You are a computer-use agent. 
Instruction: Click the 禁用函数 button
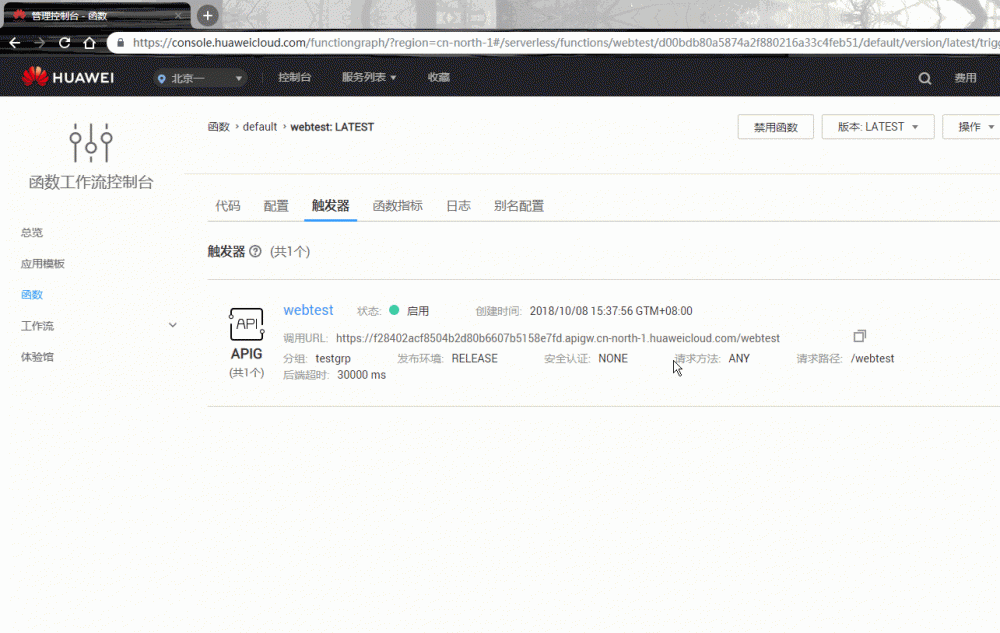pyautogui.click(x=775, y=126)
